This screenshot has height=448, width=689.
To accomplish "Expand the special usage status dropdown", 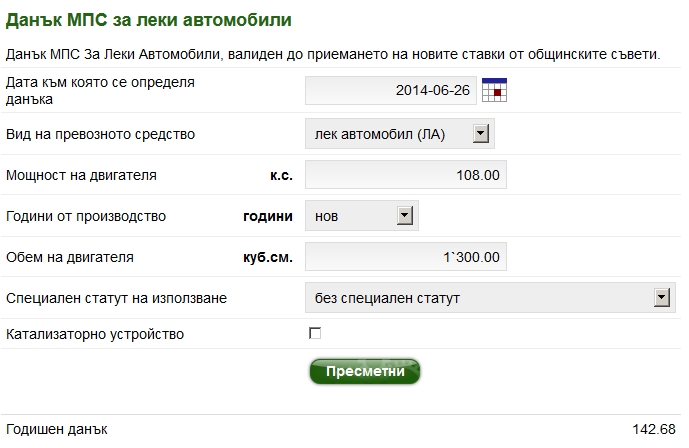I will point(660,298).
